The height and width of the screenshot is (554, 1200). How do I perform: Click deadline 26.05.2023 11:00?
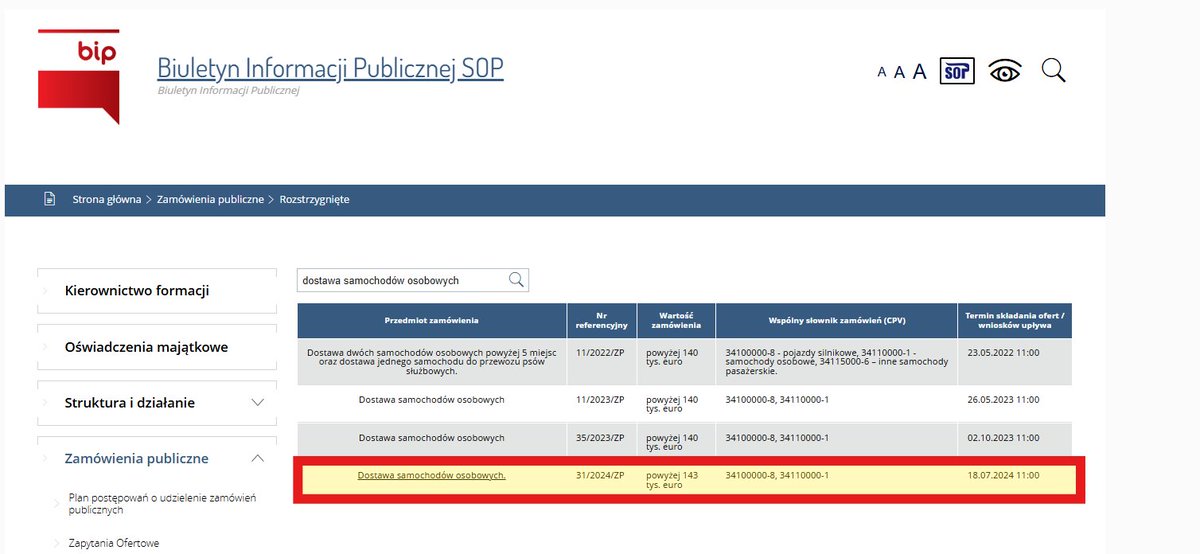[1003, 399]
